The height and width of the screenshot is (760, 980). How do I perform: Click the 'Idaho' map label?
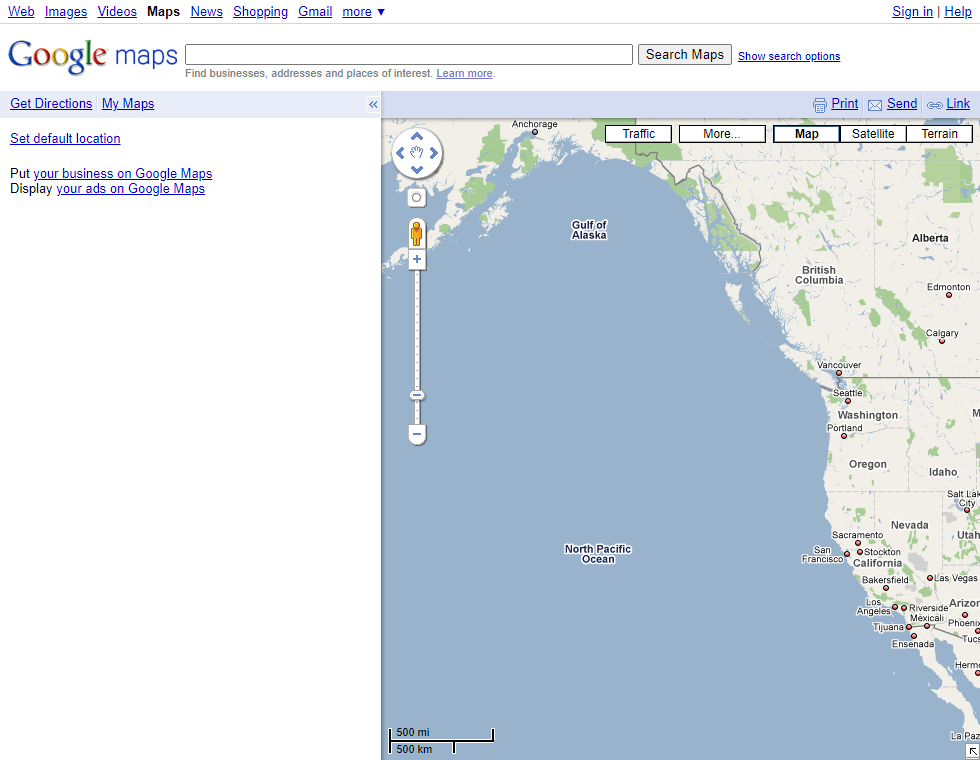point(943,472)
